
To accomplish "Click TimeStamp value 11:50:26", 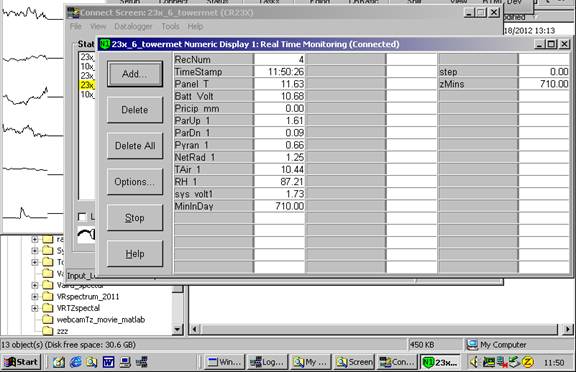I will point(279,72).
